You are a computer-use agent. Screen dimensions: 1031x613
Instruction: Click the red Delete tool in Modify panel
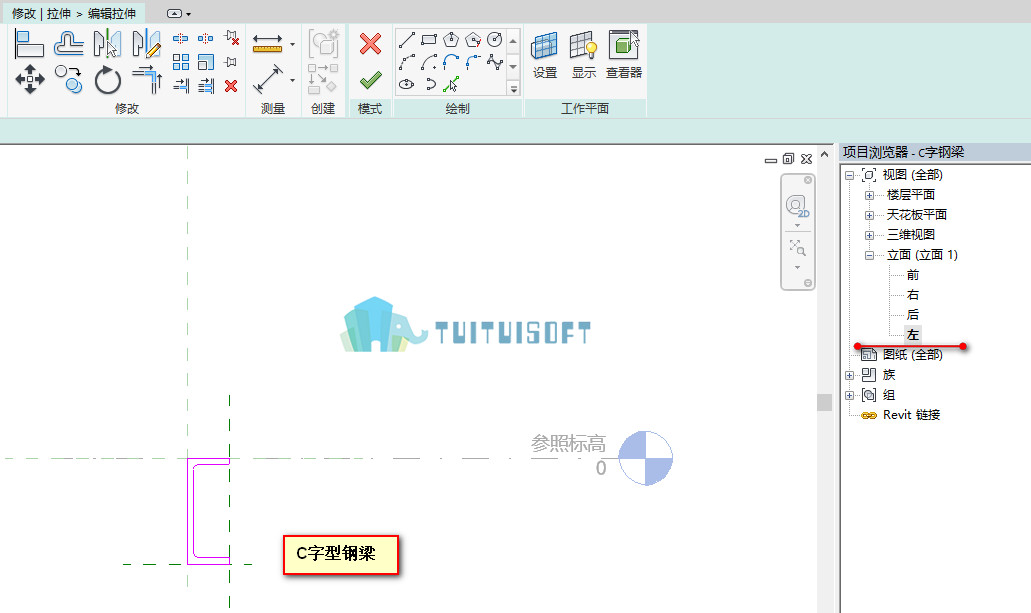tap(231, 86)
